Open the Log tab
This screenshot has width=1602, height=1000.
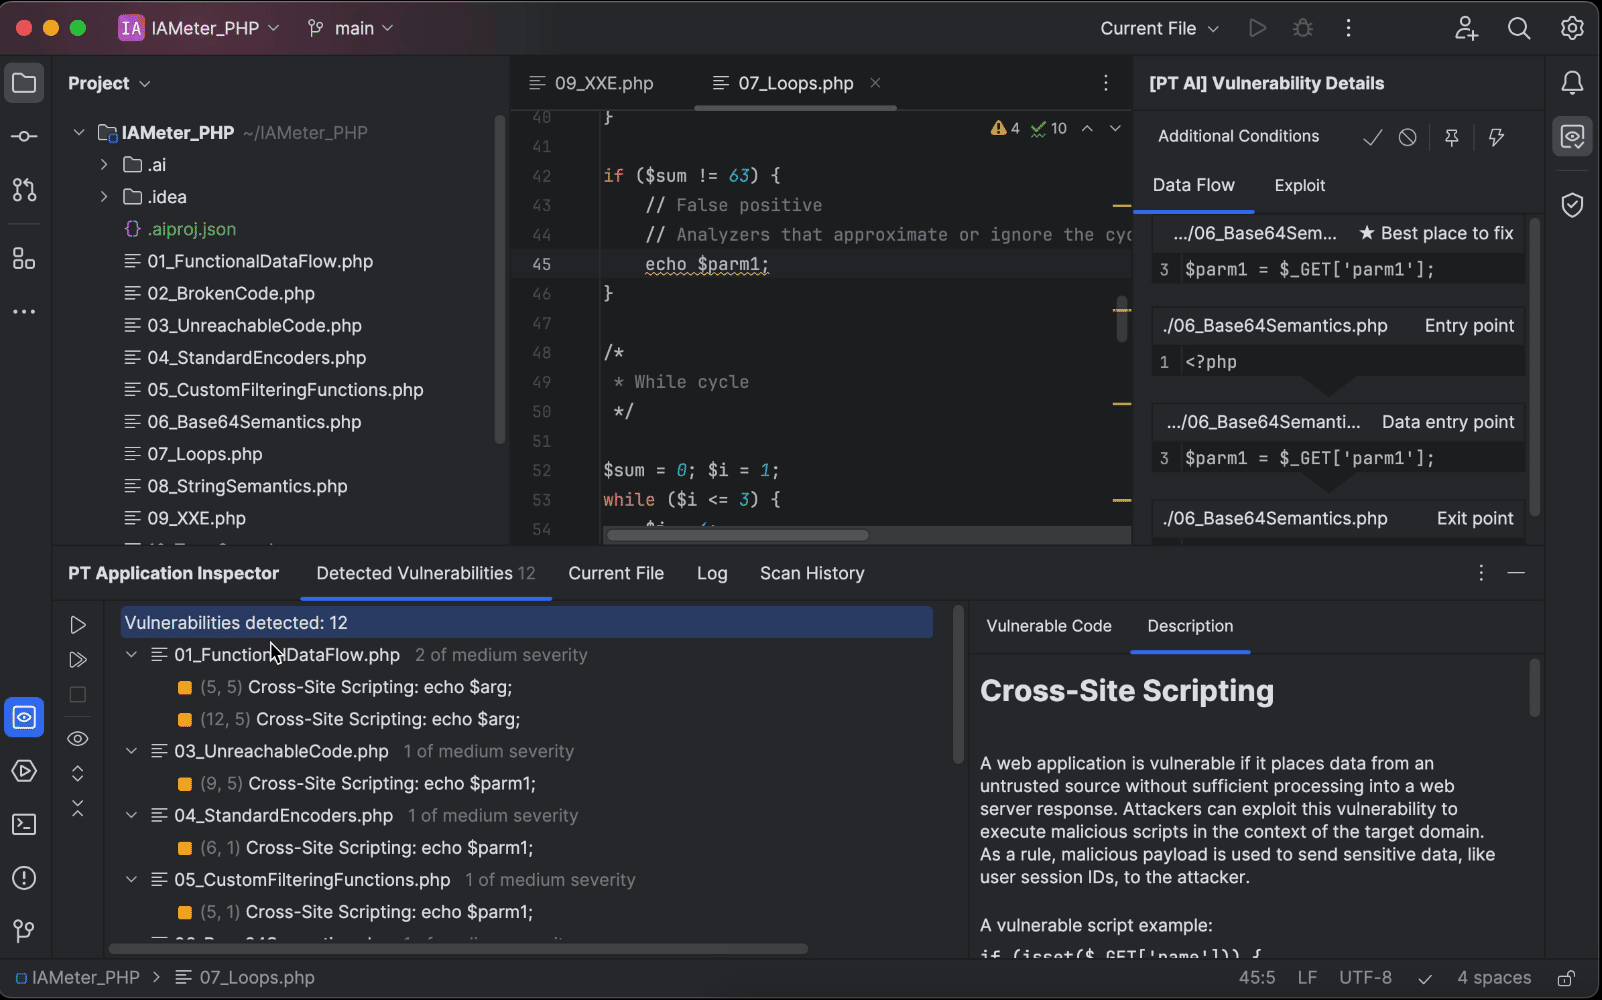click(x=712, y=573)
